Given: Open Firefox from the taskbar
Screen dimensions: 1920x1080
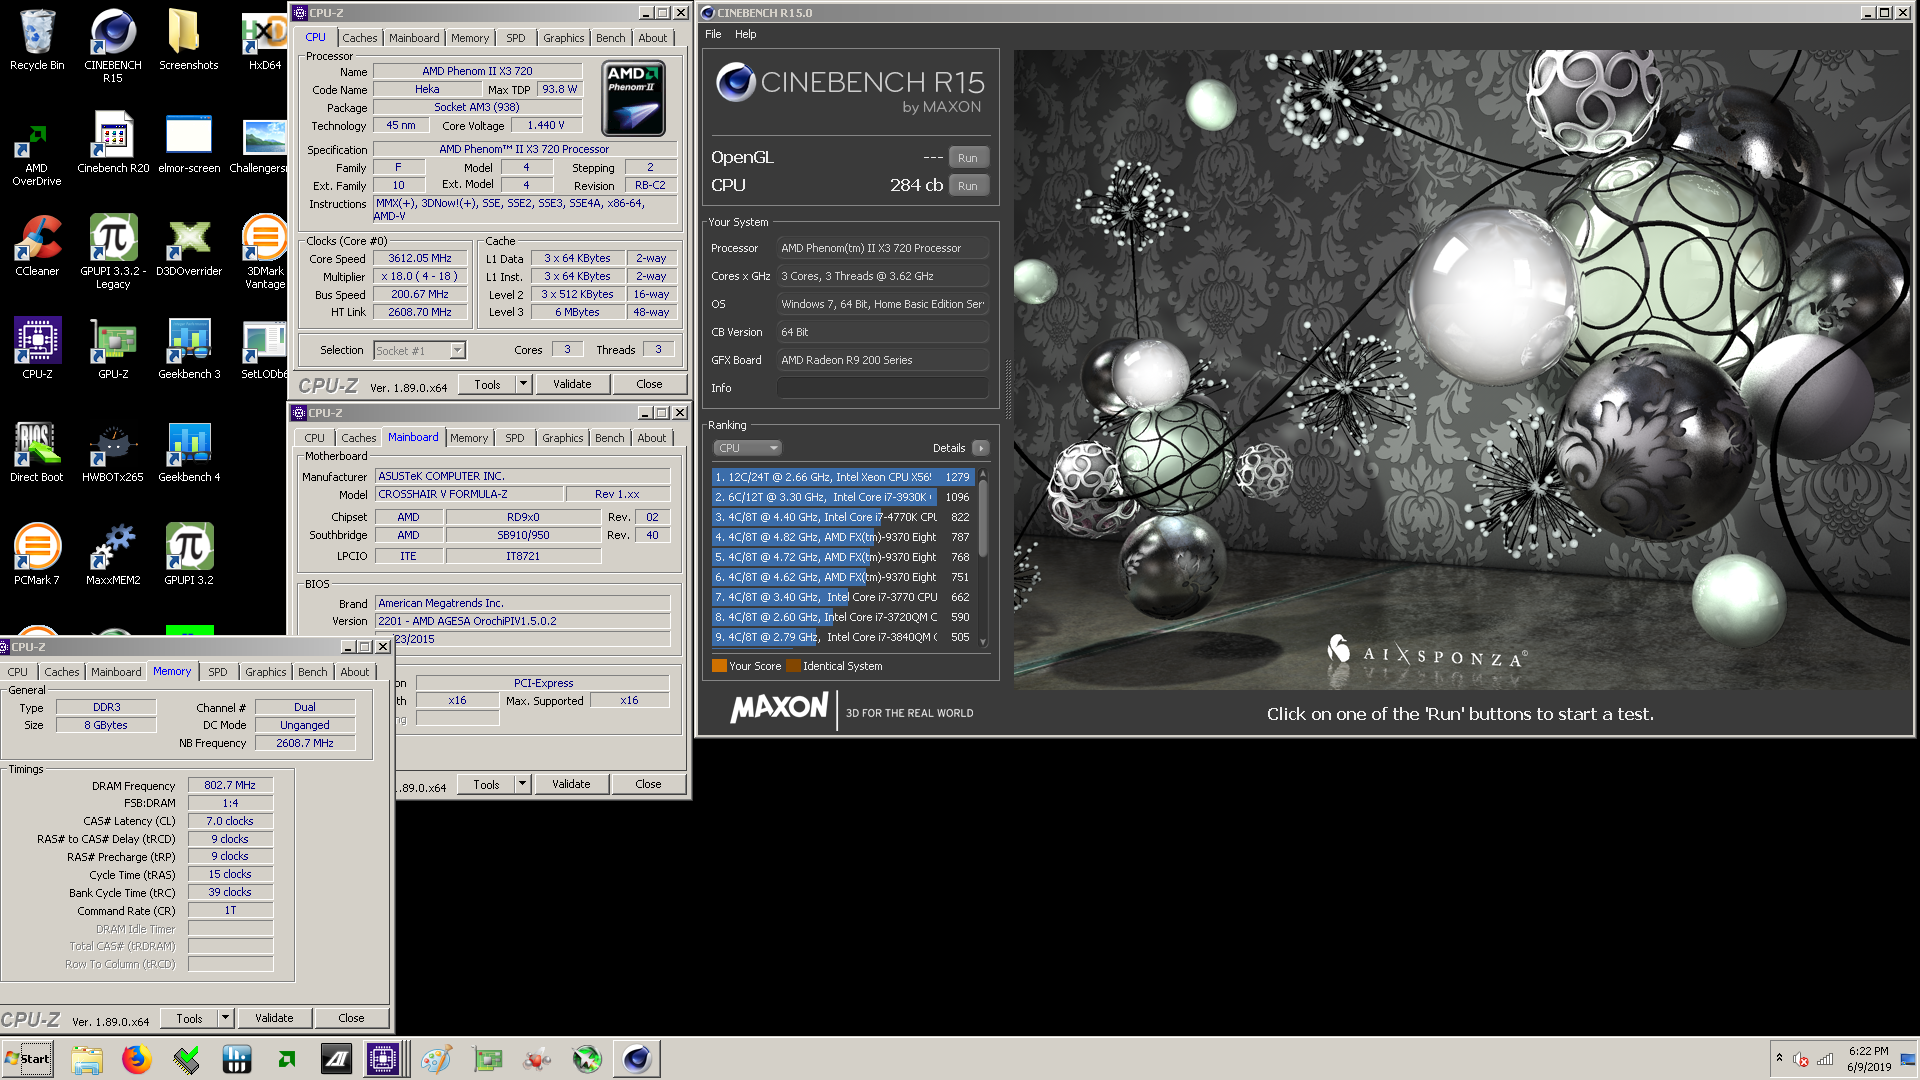Looking at the screenshot, I should [x=136, y=1059].
